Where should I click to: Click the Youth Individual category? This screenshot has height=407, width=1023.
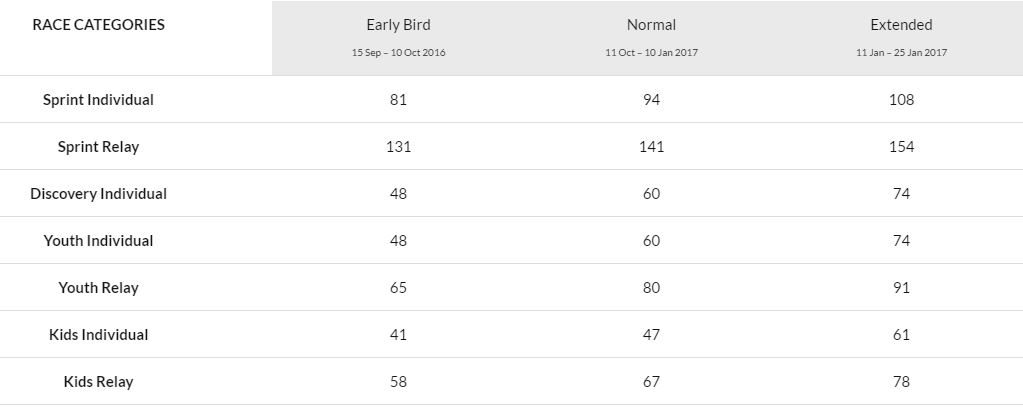pyautogui.click(x=99, y=241)
